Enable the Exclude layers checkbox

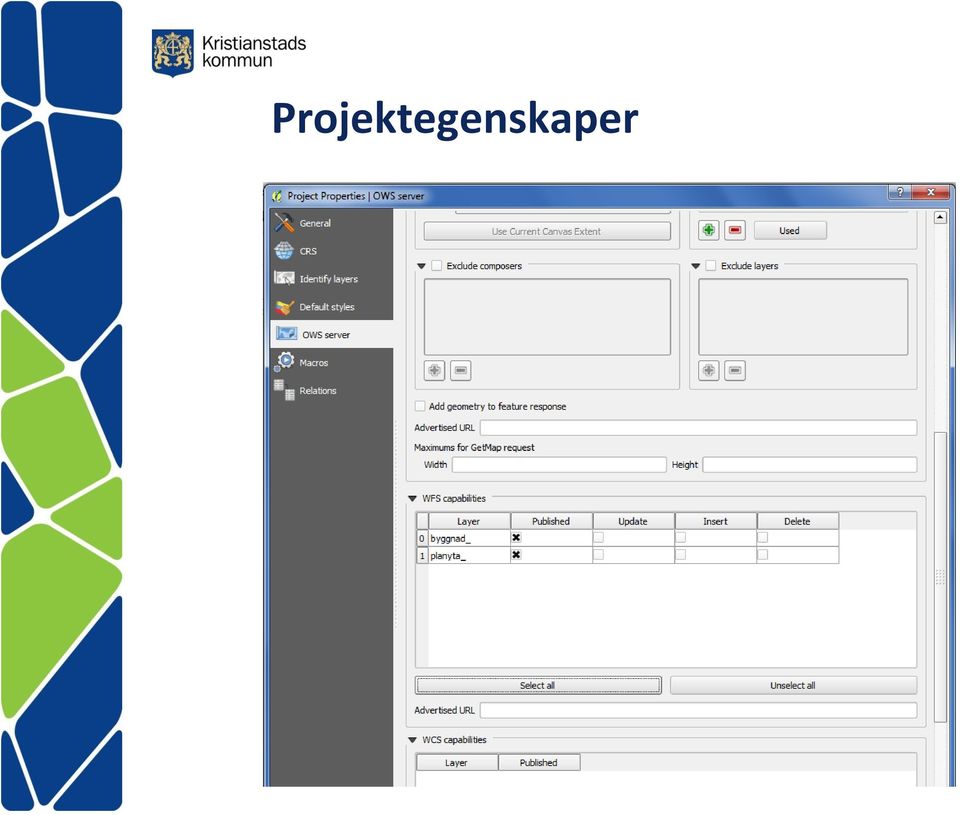tap(711, 266)
